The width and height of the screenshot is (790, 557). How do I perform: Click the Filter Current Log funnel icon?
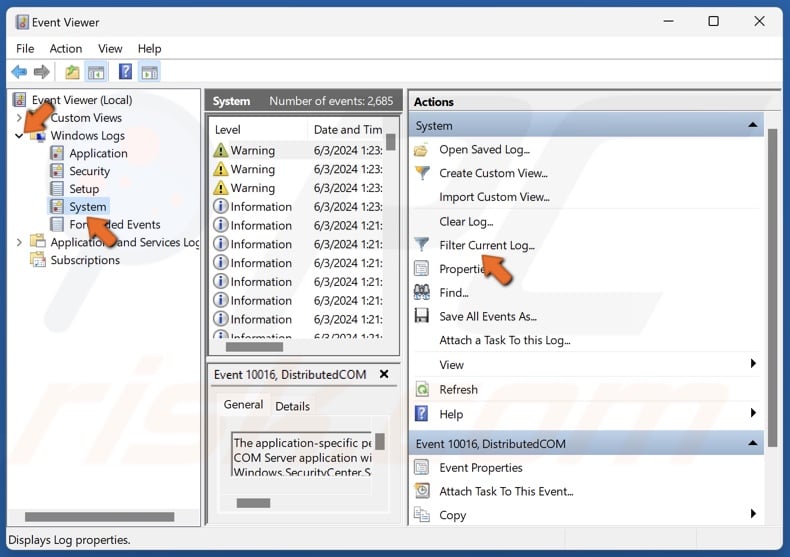click(421, 245)
